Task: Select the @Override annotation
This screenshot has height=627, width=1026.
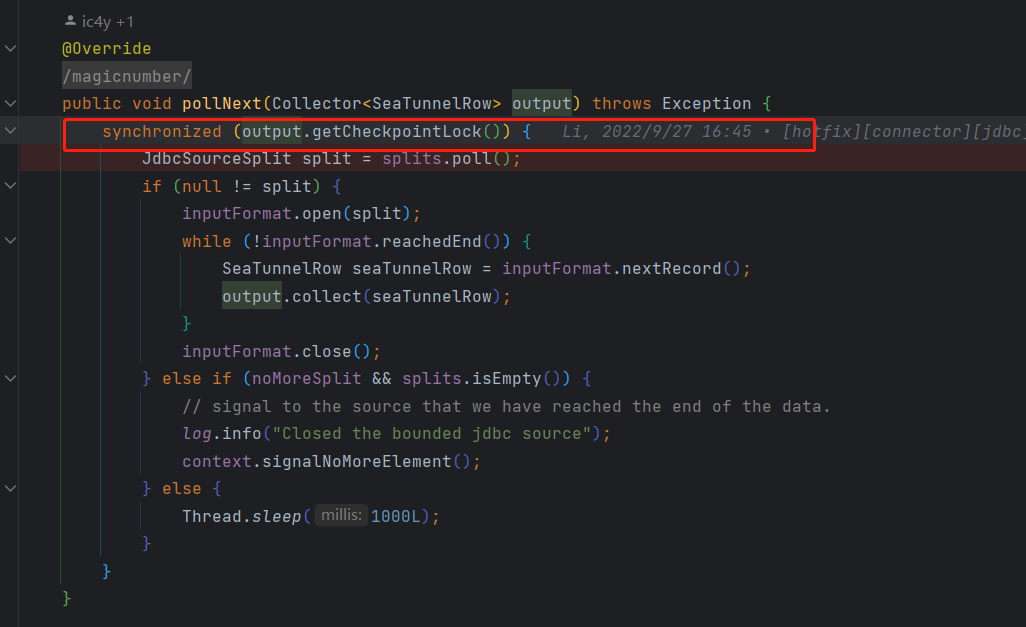Action: tap(106, 47)
